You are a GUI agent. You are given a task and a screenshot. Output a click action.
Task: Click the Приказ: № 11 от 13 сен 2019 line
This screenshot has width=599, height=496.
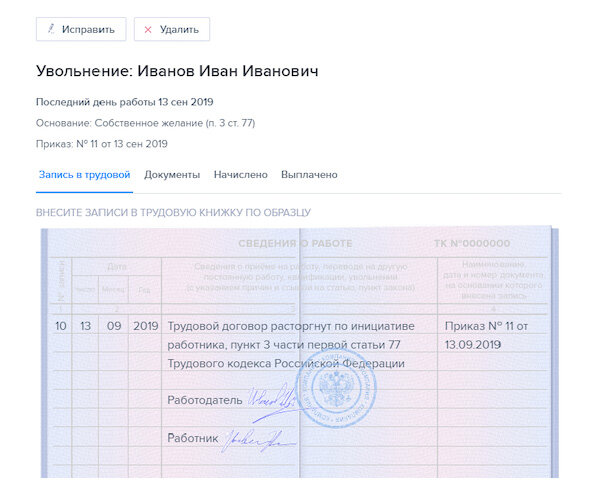click(x=102, y=144)
